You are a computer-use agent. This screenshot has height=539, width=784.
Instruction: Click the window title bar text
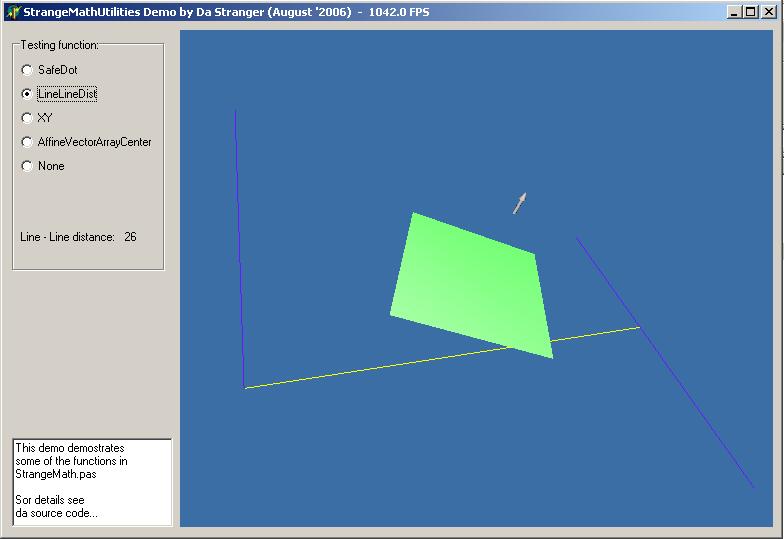coord(226,12)
